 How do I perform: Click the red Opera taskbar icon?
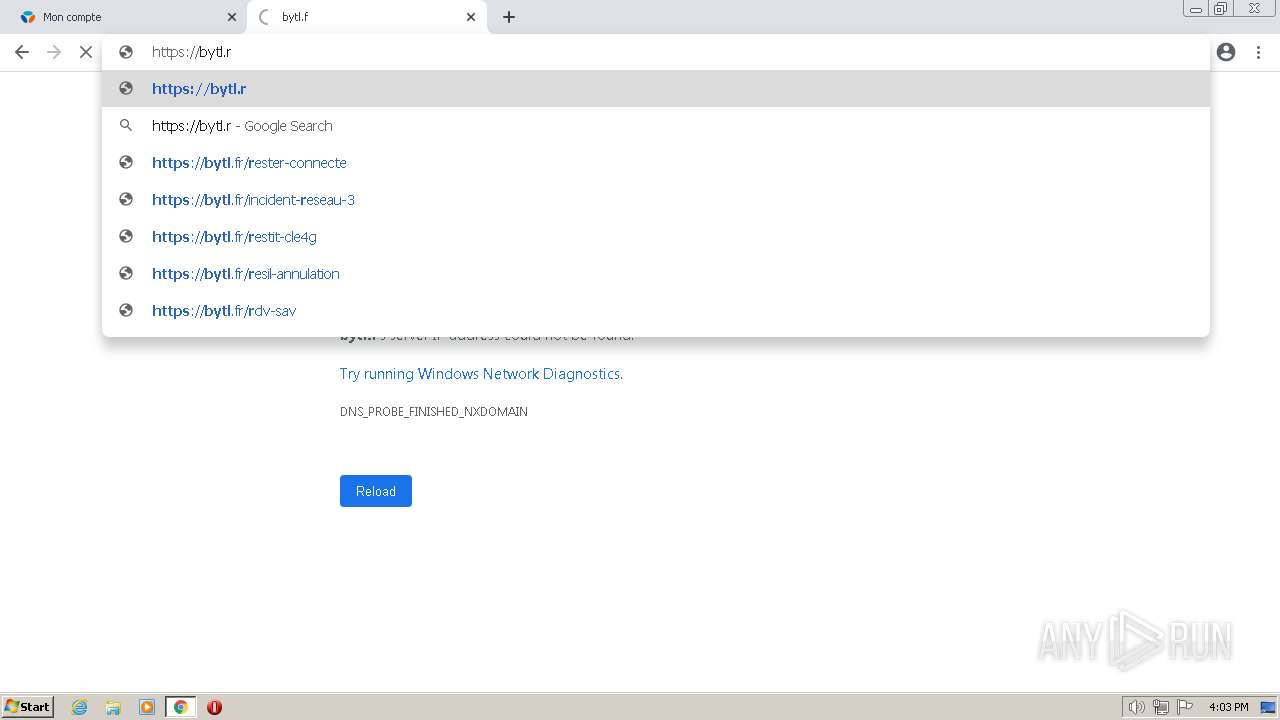point(214,707)
